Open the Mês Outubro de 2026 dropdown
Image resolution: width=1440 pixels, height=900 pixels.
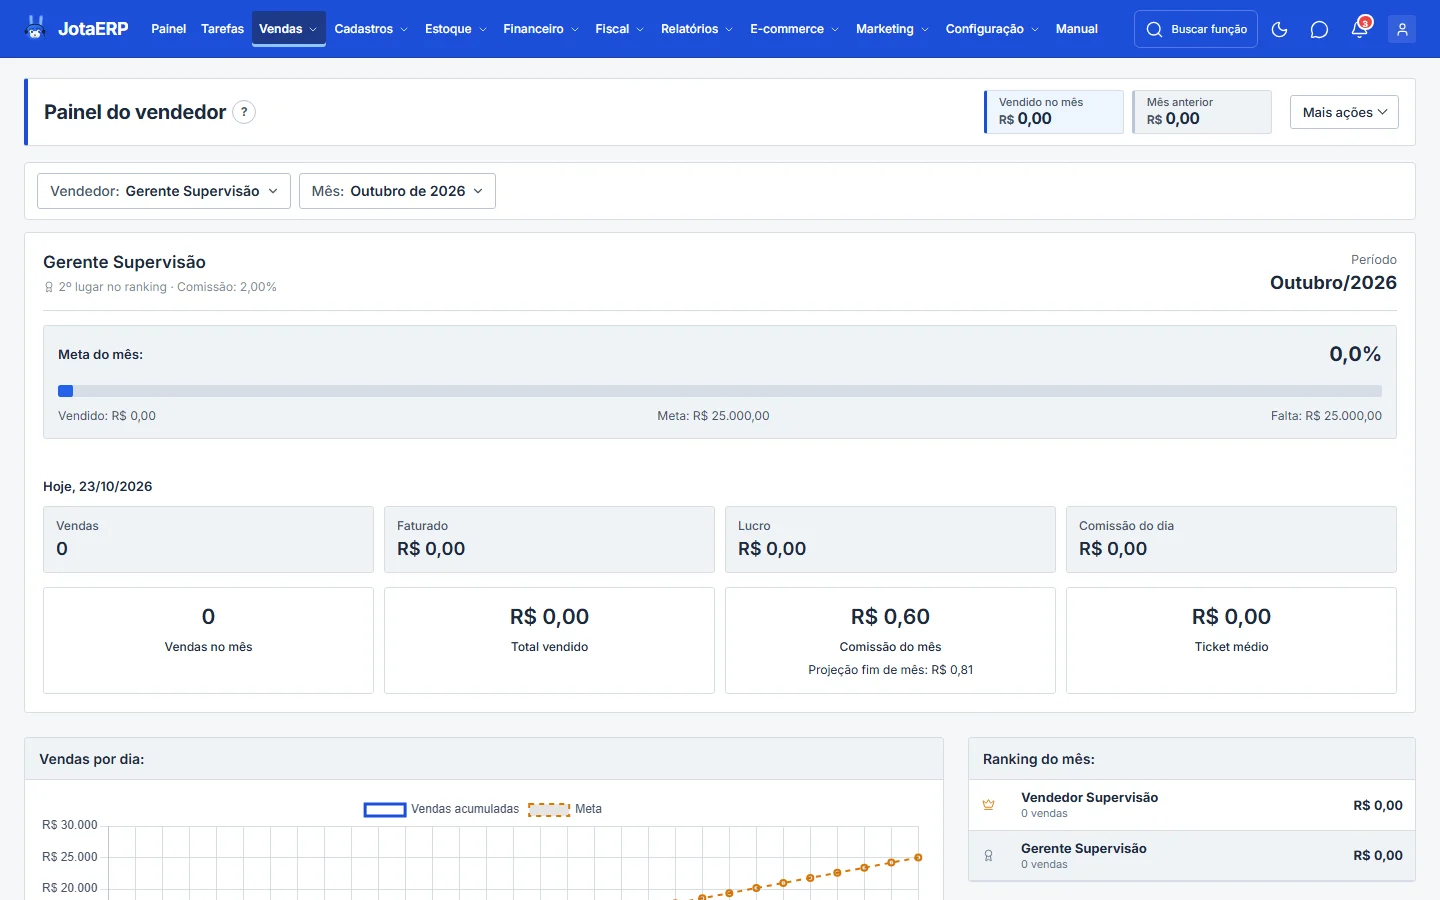397,191
